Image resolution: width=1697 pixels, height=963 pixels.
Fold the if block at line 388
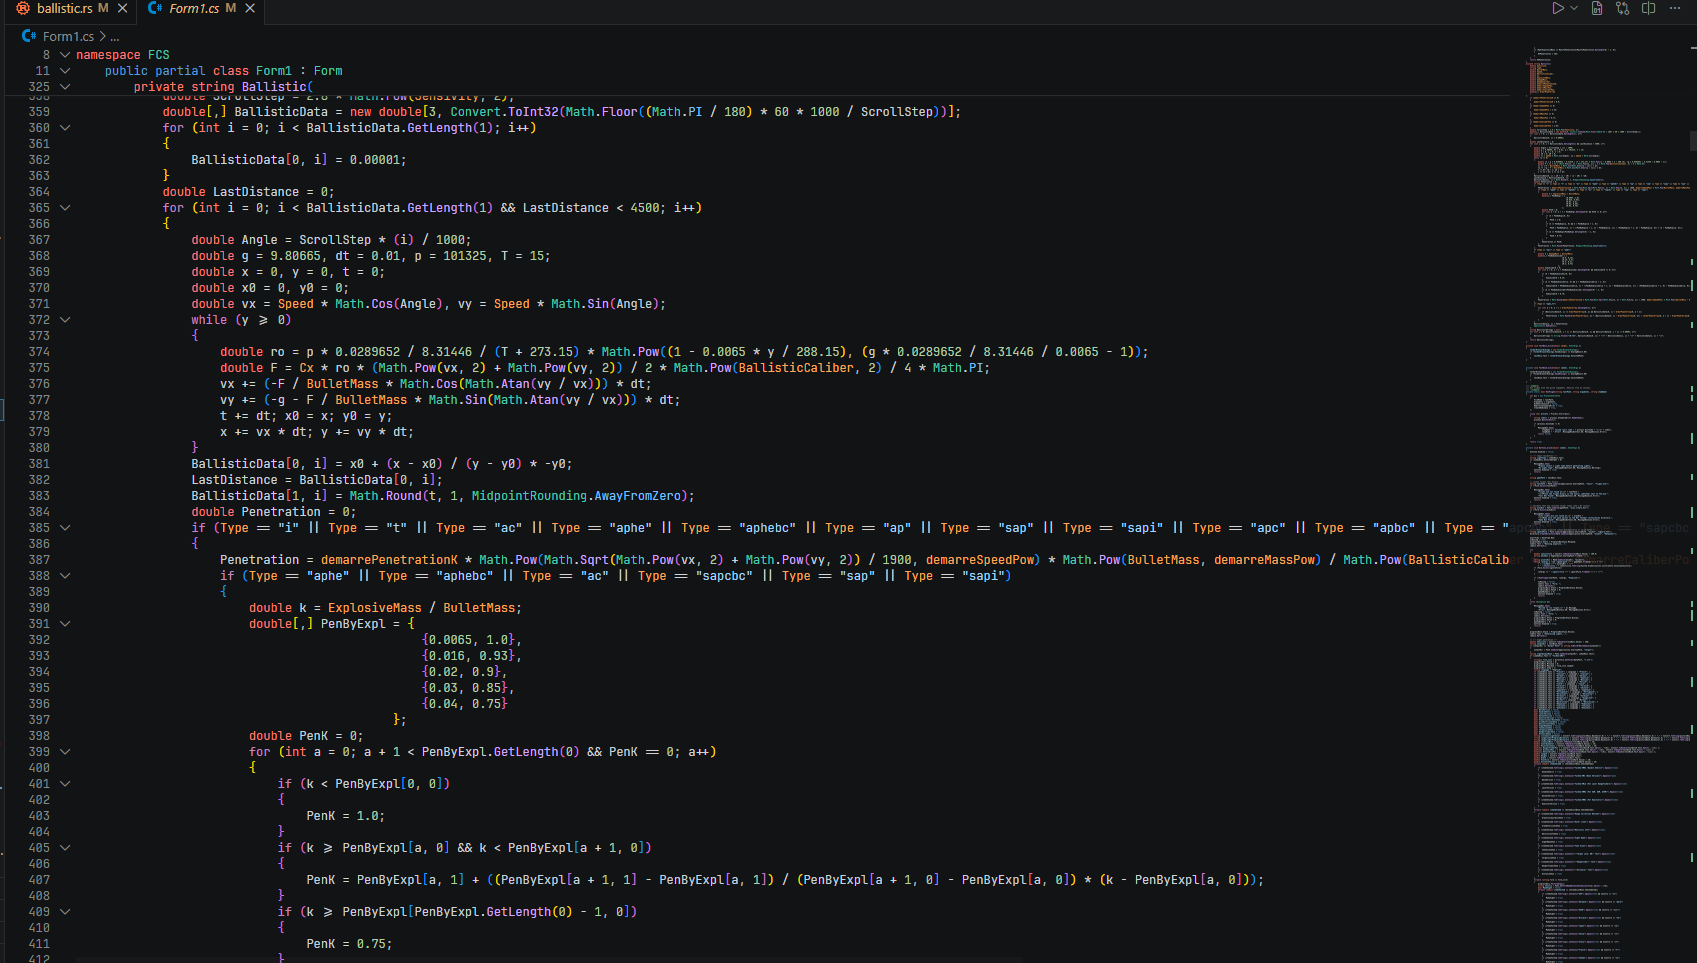[65, 576]
